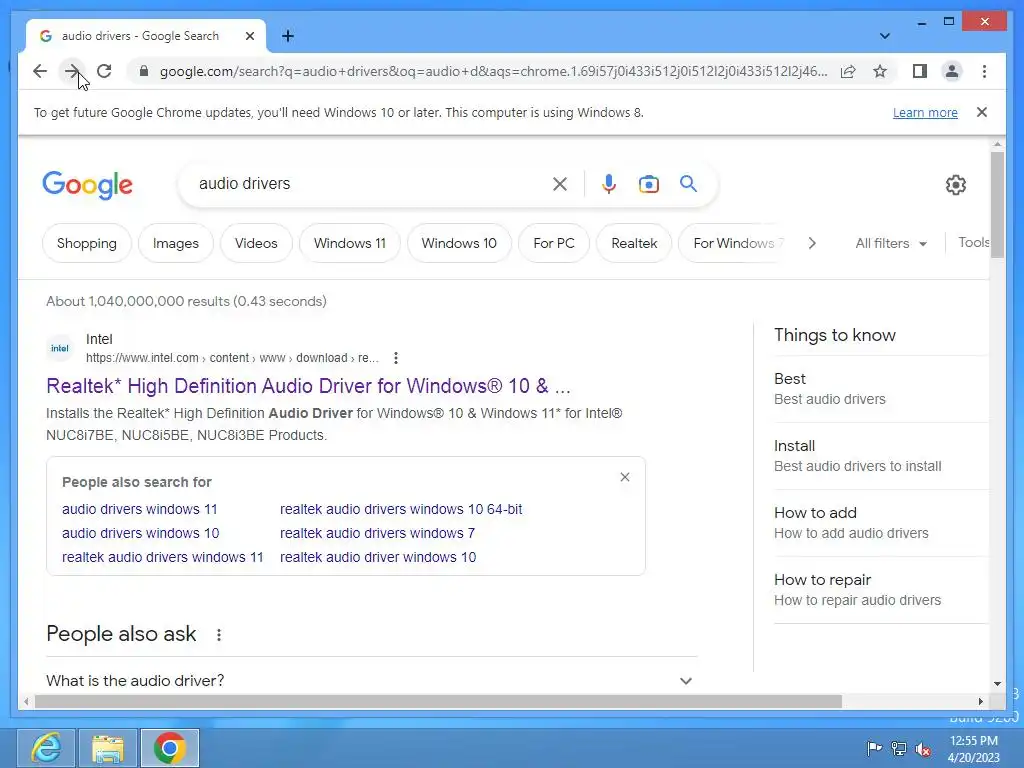Submit search with magnifier icon
The height and width of the screenshot is (768, 1024).
688,184
